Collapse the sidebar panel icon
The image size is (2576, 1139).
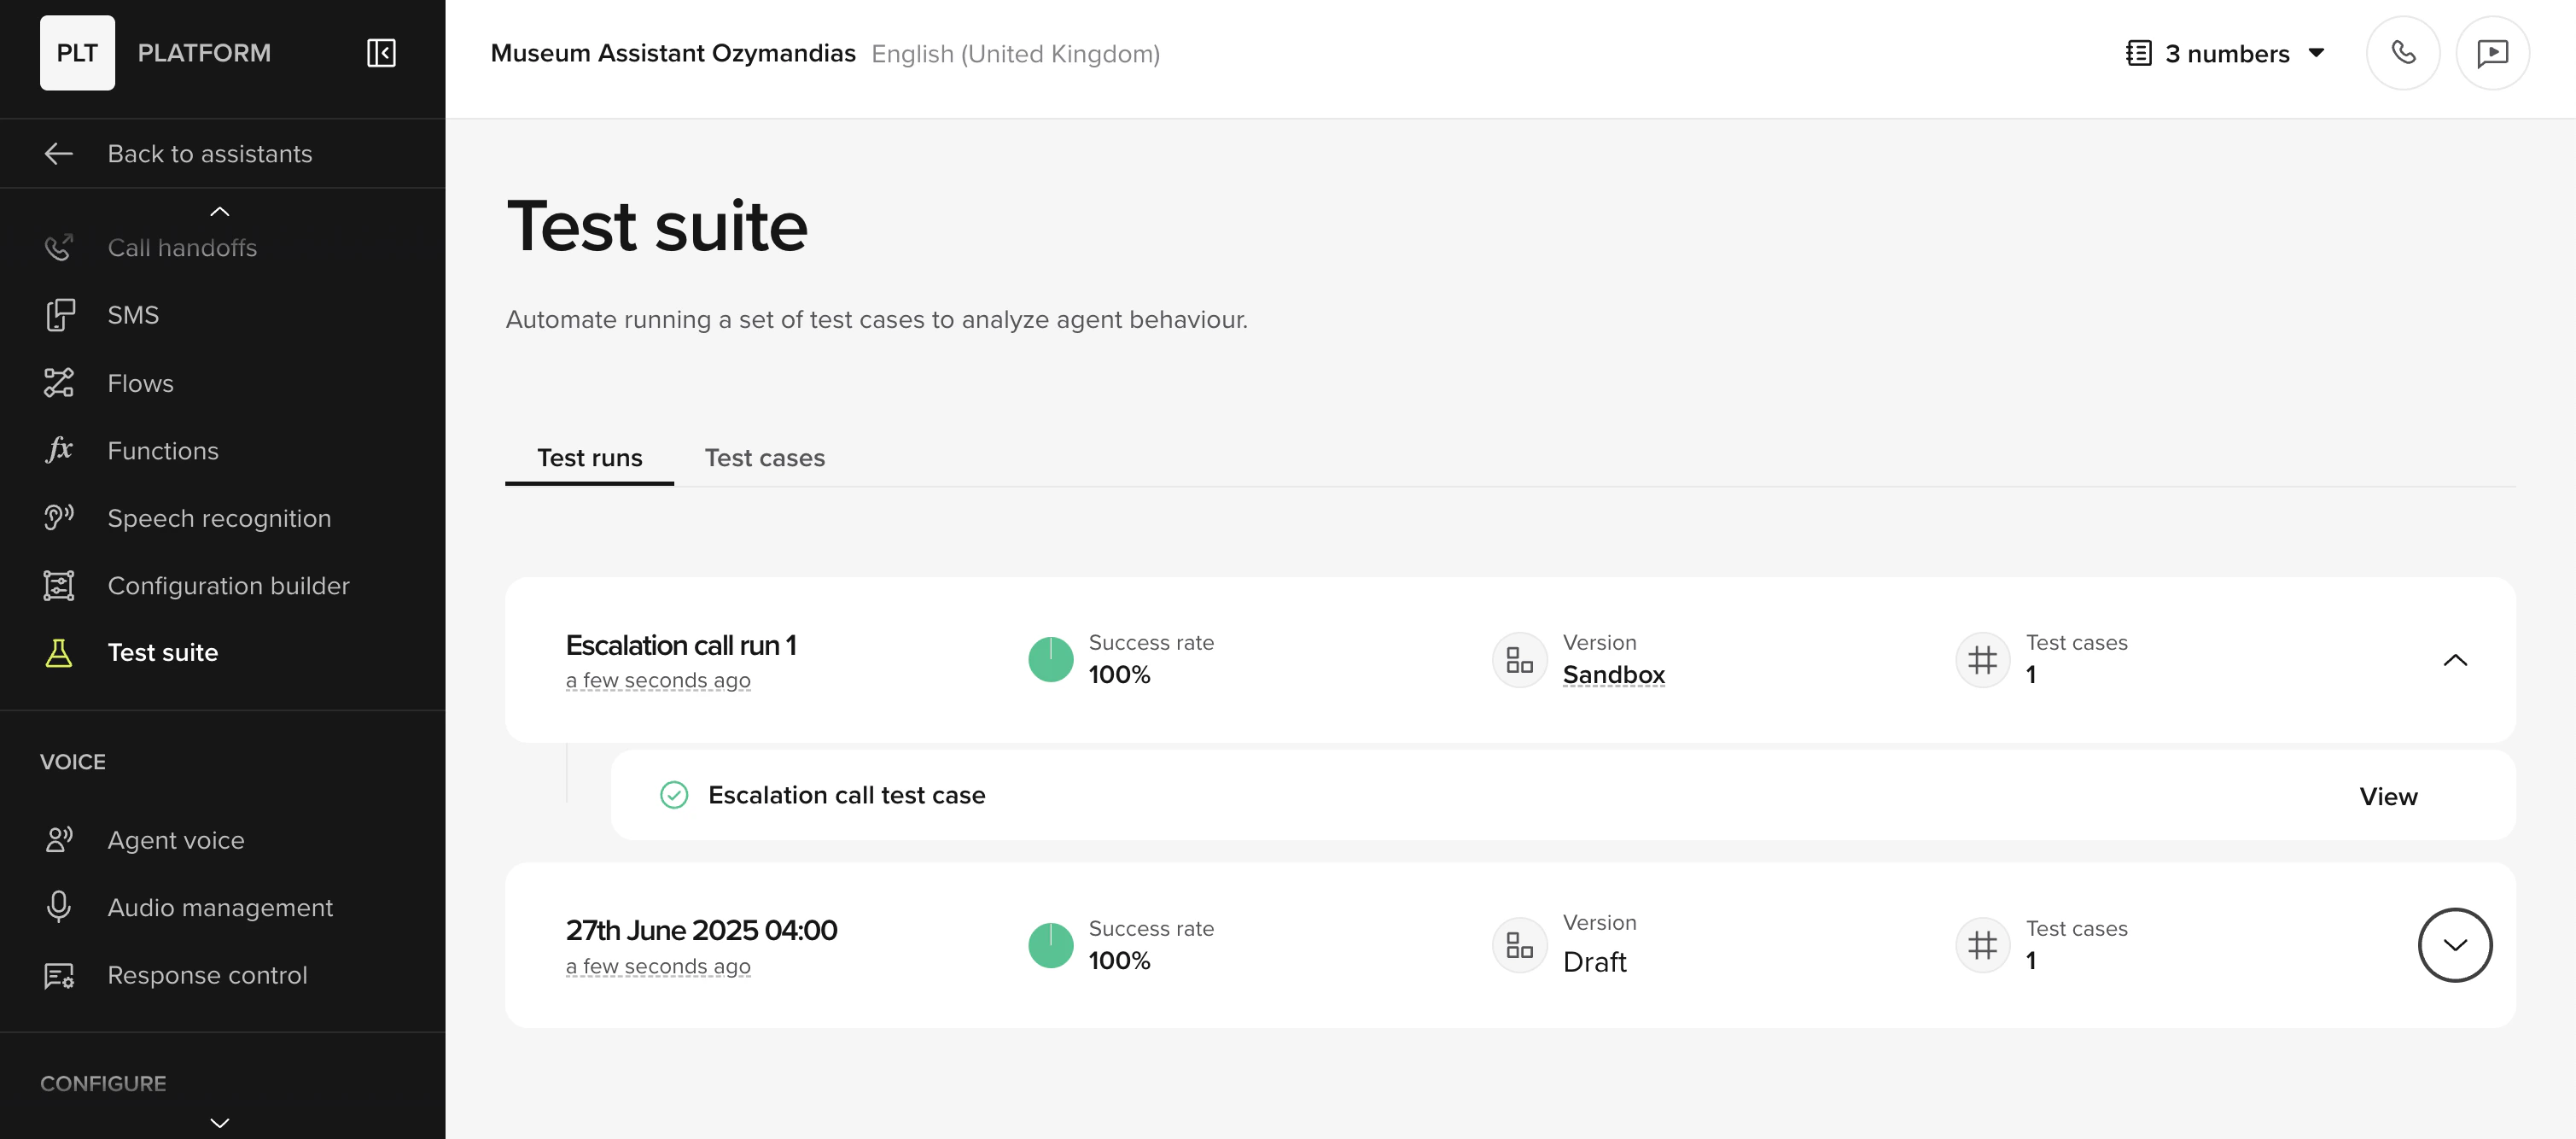point(381,53)
